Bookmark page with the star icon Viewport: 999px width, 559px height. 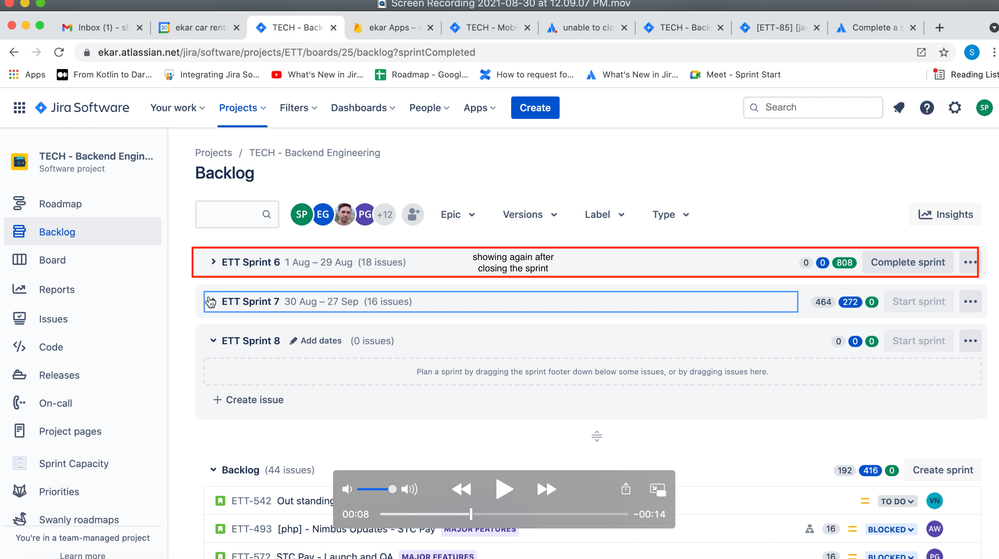[944, 52]
